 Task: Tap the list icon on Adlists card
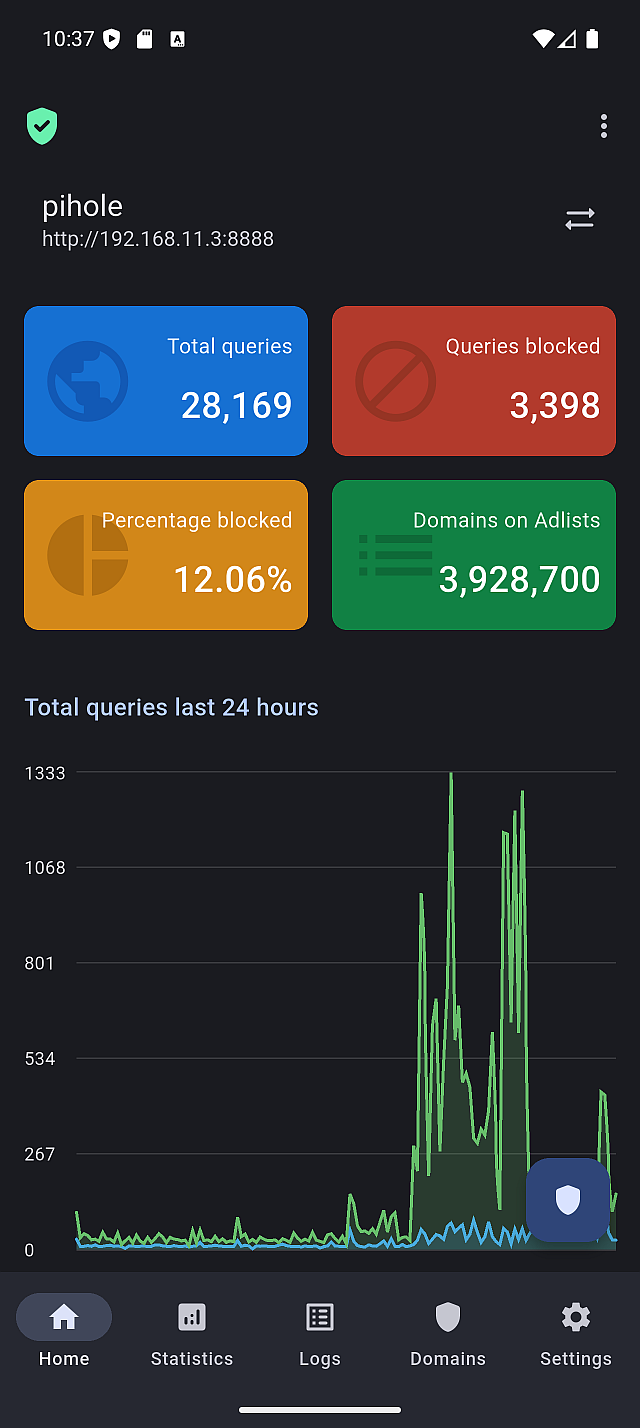click(x=396, y=555)
